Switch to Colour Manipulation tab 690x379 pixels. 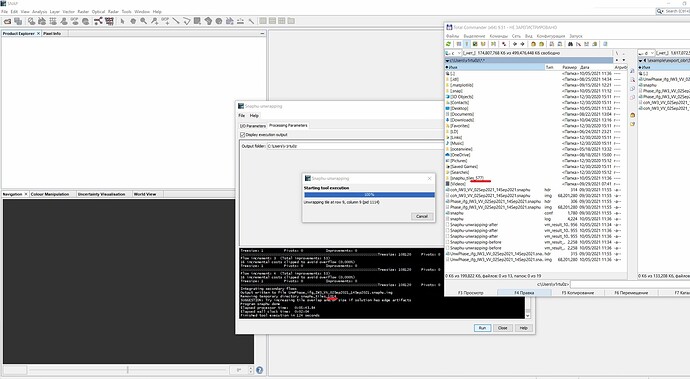[x=50, y=194]
